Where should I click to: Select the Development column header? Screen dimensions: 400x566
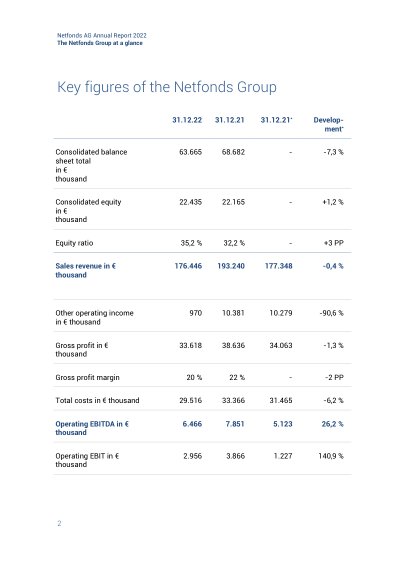(x=329, y=125)
